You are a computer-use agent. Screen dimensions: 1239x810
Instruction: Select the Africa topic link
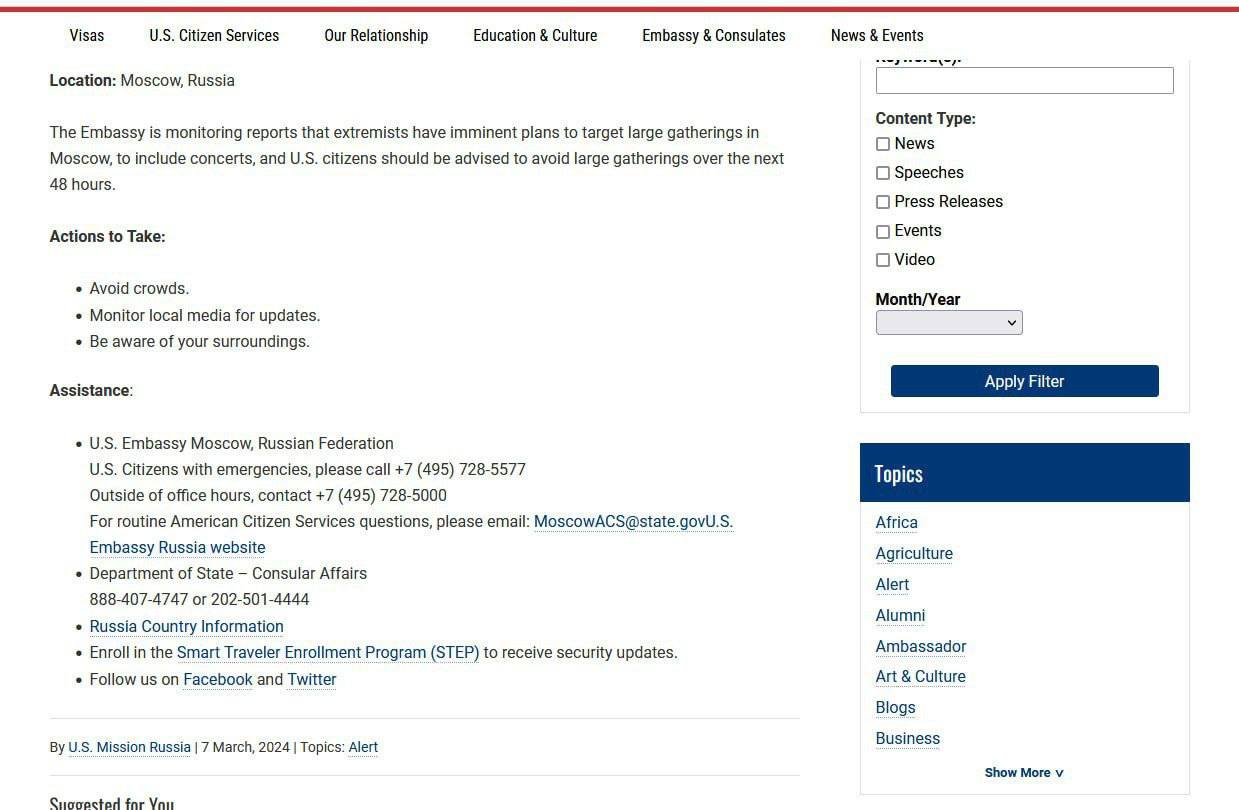click(x=896, y=523)
